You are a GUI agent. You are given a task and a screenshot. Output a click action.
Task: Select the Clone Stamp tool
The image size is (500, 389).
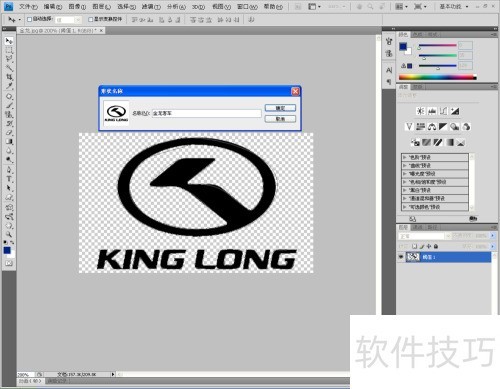[x=9, y=115]
